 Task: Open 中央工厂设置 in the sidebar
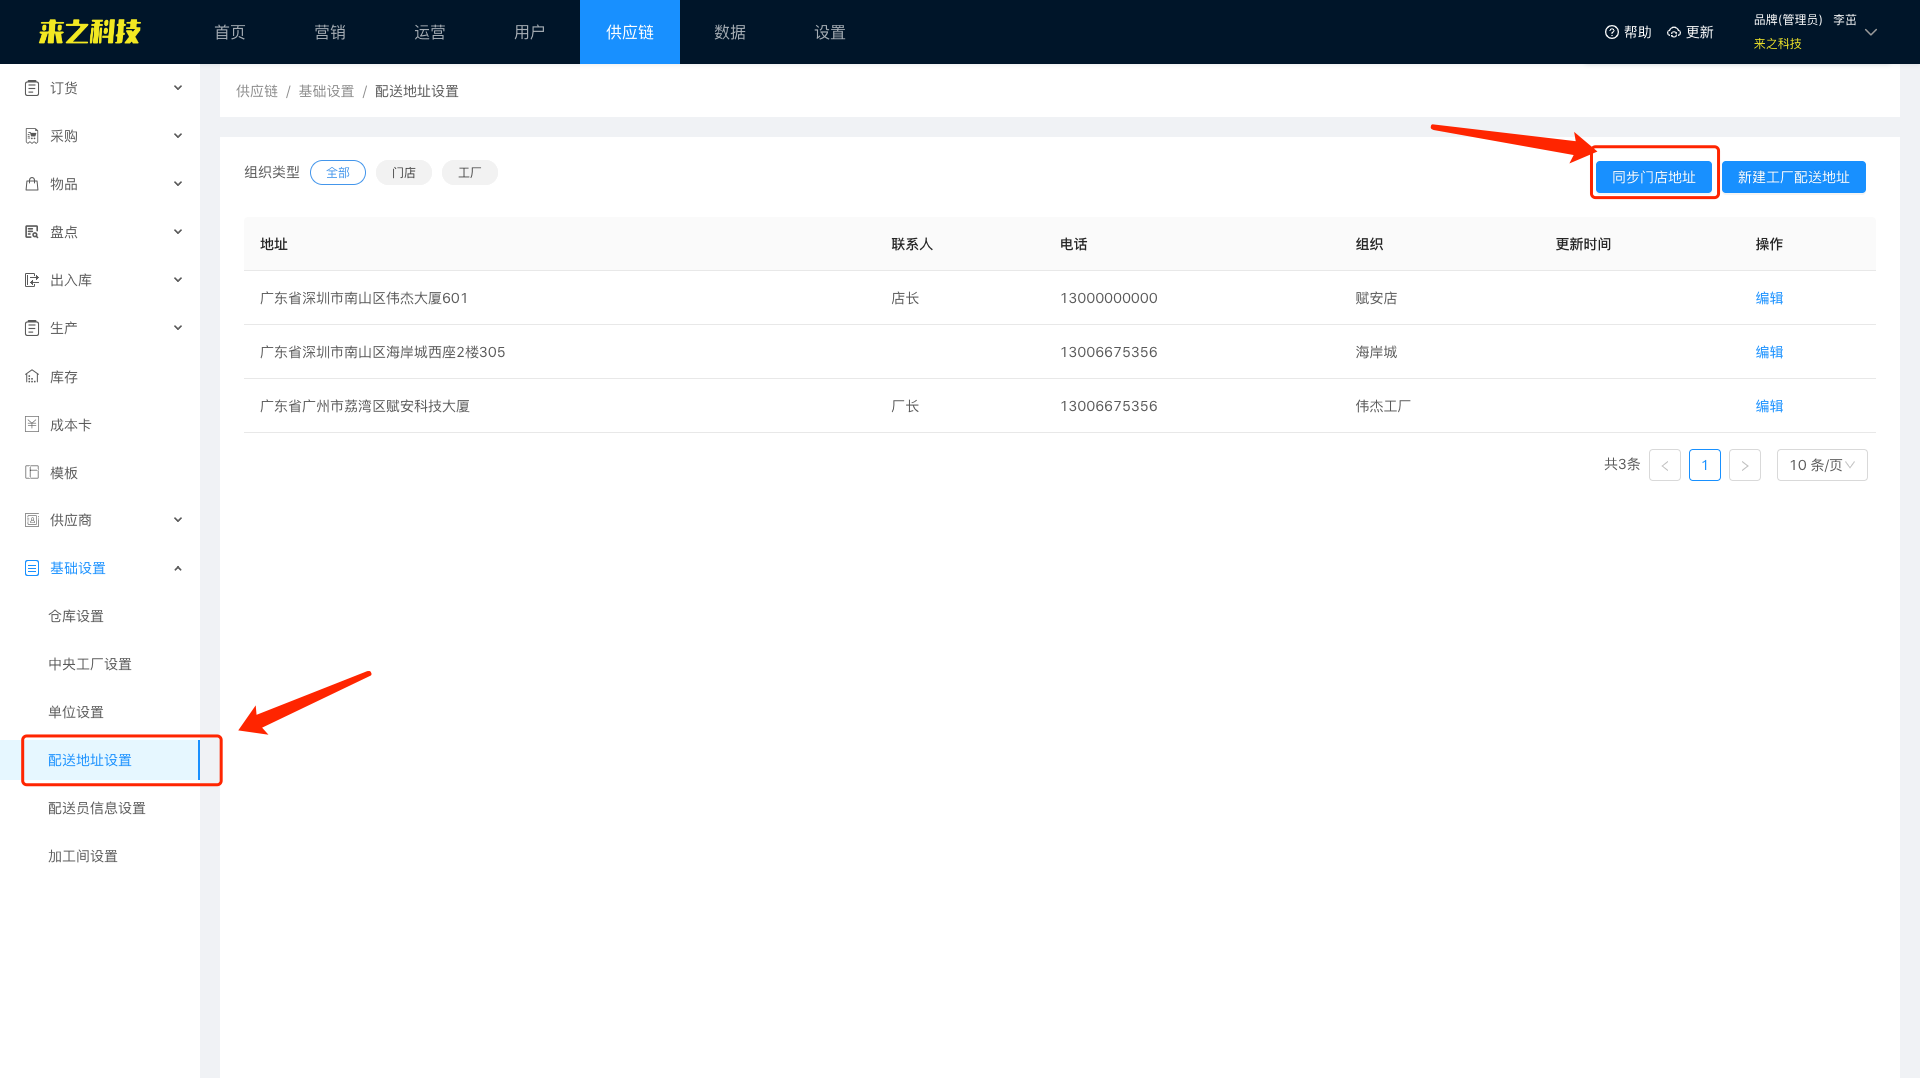coord(90,664)
